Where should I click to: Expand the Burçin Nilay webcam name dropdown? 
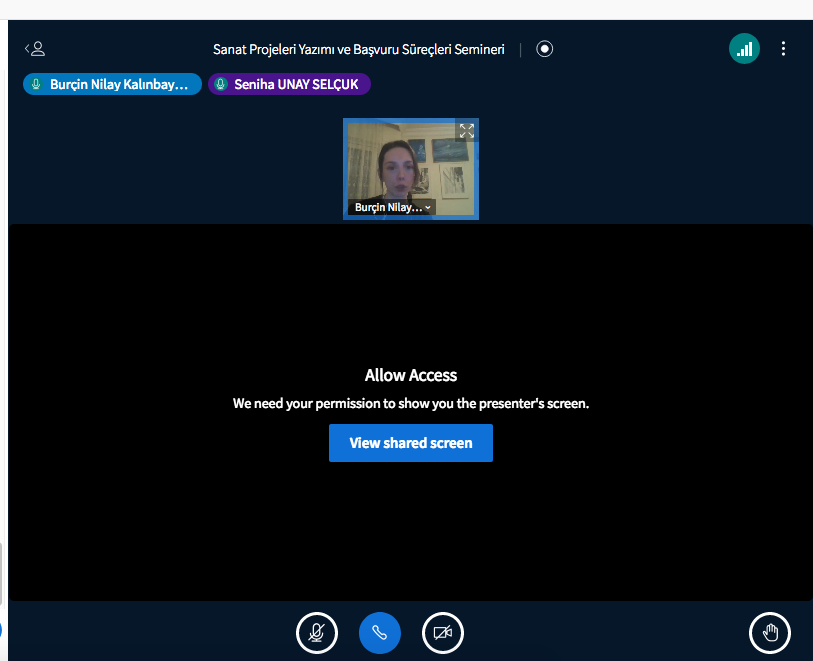click(428, 208)
